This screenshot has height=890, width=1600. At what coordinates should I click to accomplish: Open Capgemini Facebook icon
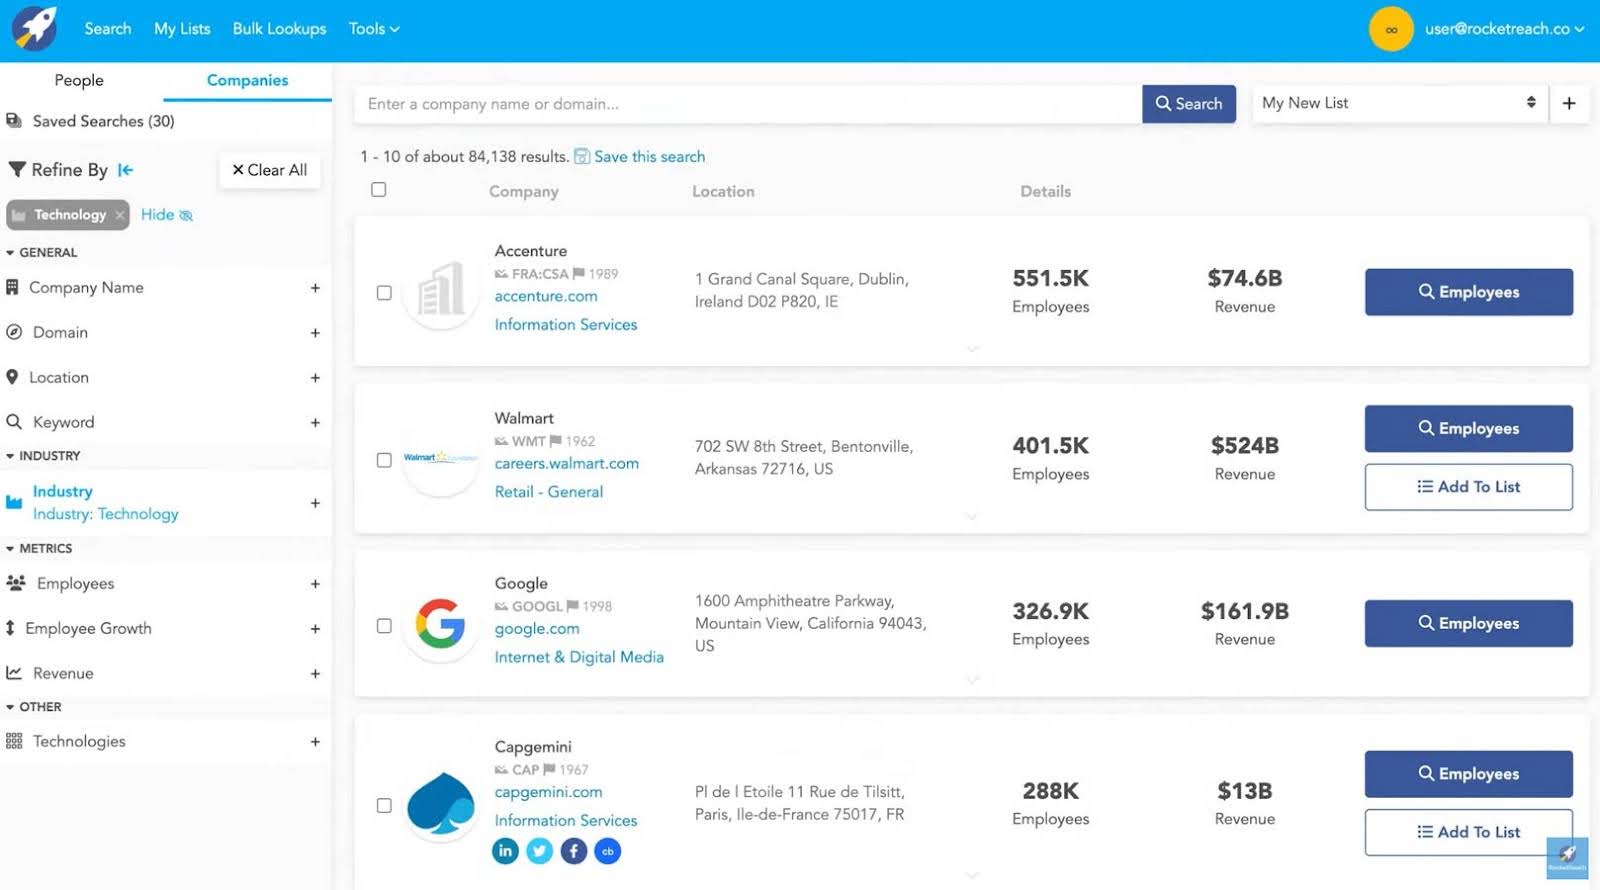(x=574, y=851)
